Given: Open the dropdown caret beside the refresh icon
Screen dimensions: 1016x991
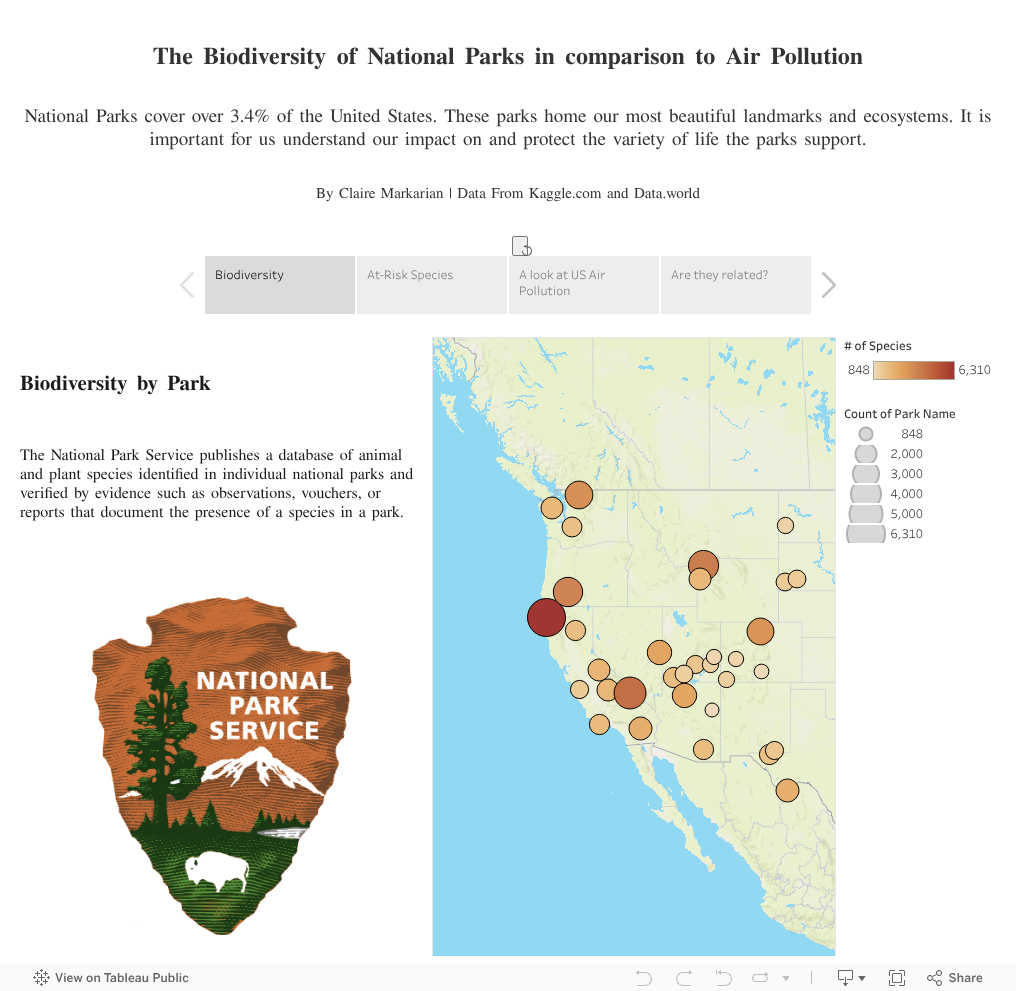Looking at the screenshot, I should (x=786, y=978).
